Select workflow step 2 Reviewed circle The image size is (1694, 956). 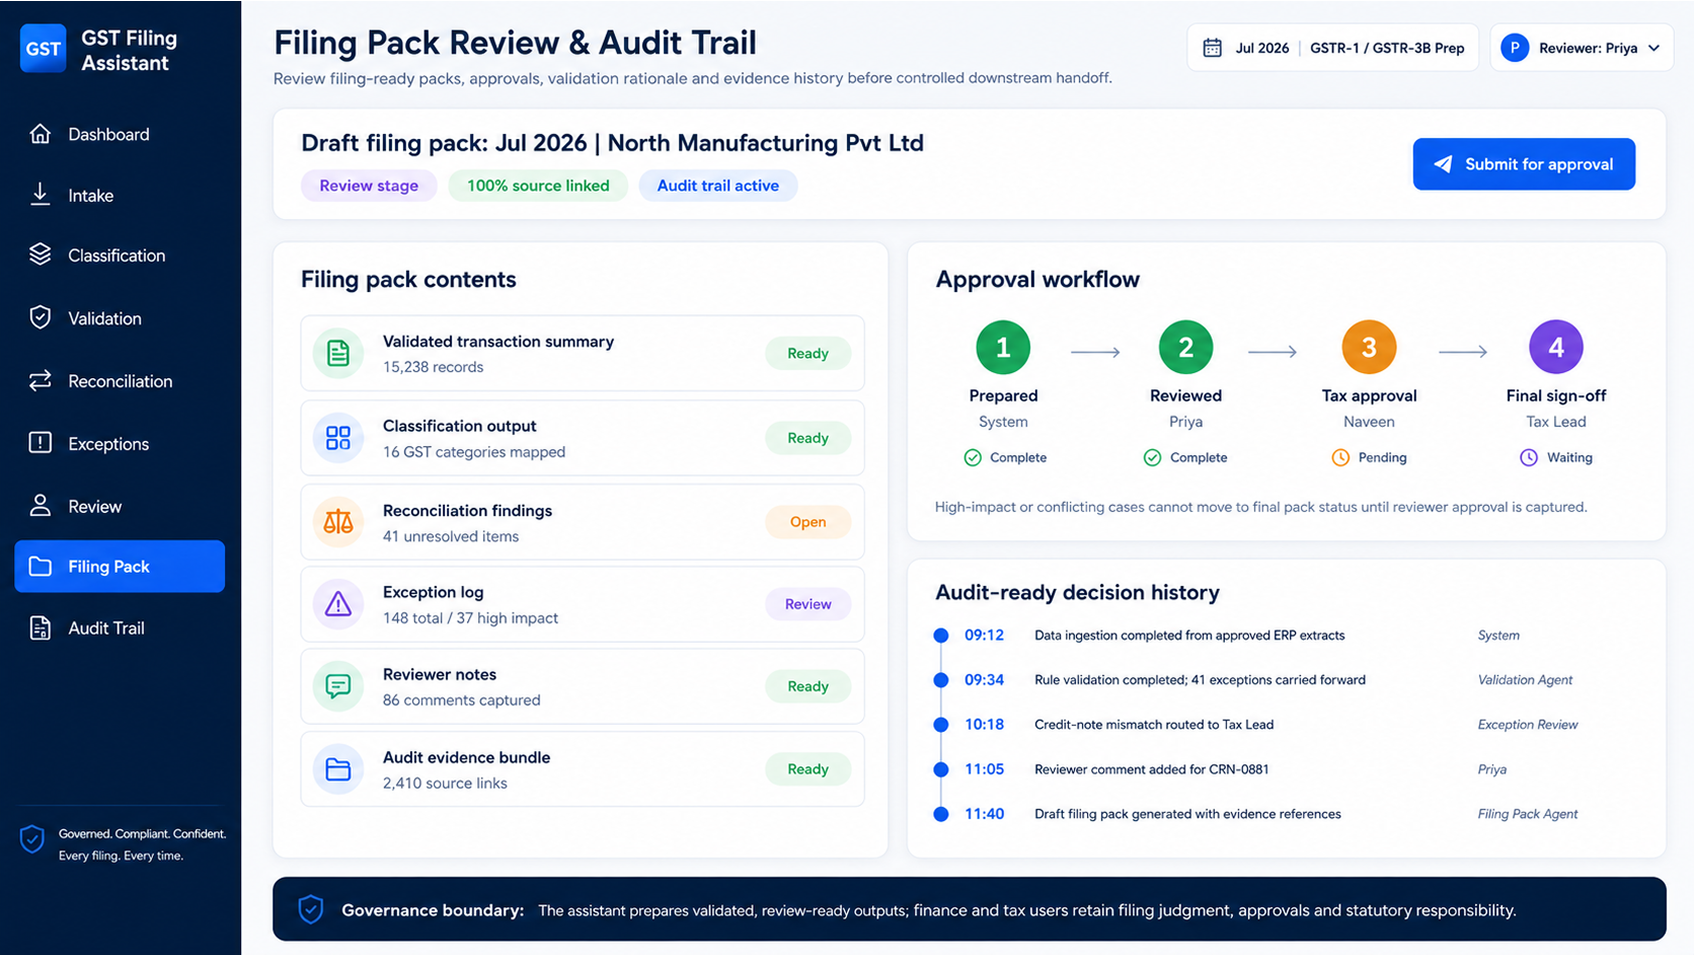point(1186,347)
